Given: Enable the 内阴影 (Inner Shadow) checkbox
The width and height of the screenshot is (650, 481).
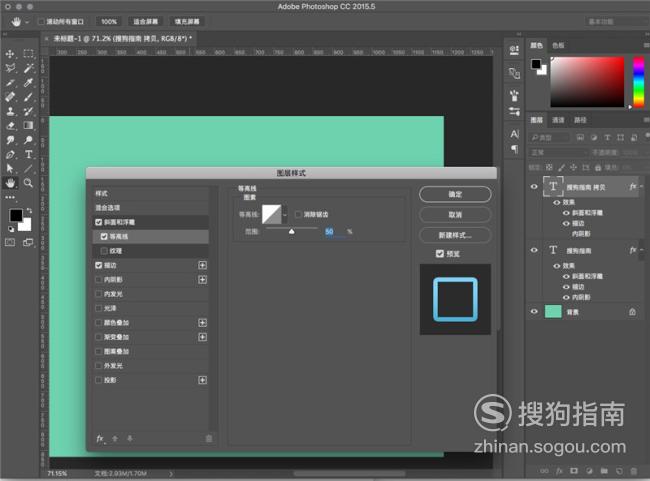Looking at the screenshot, I should [99, 279].
